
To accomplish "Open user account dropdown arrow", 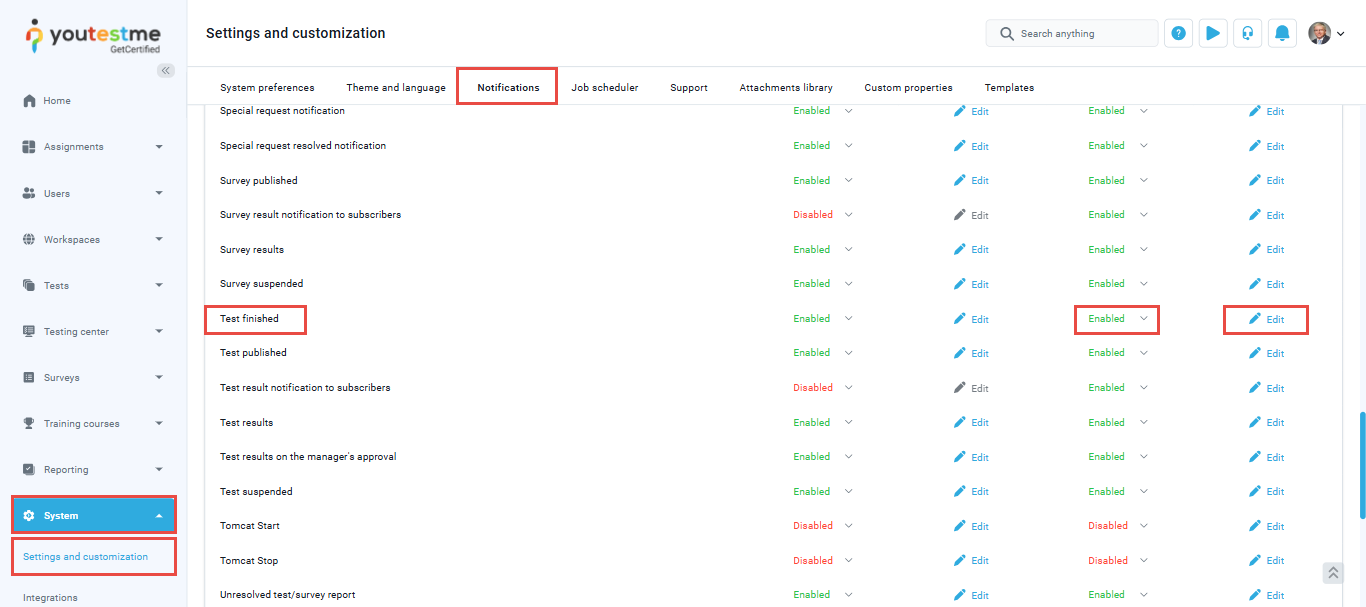I will coord(1341,34).
